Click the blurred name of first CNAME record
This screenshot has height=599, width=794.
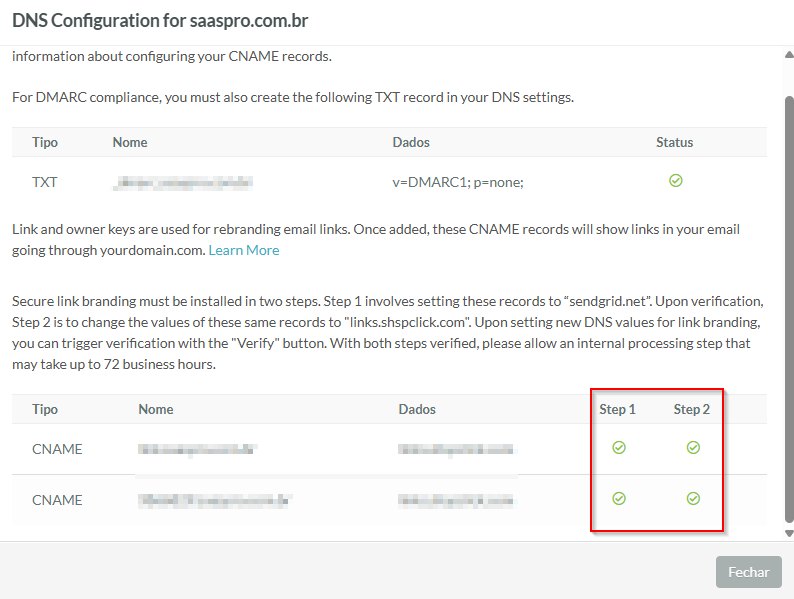click(197, 449)
